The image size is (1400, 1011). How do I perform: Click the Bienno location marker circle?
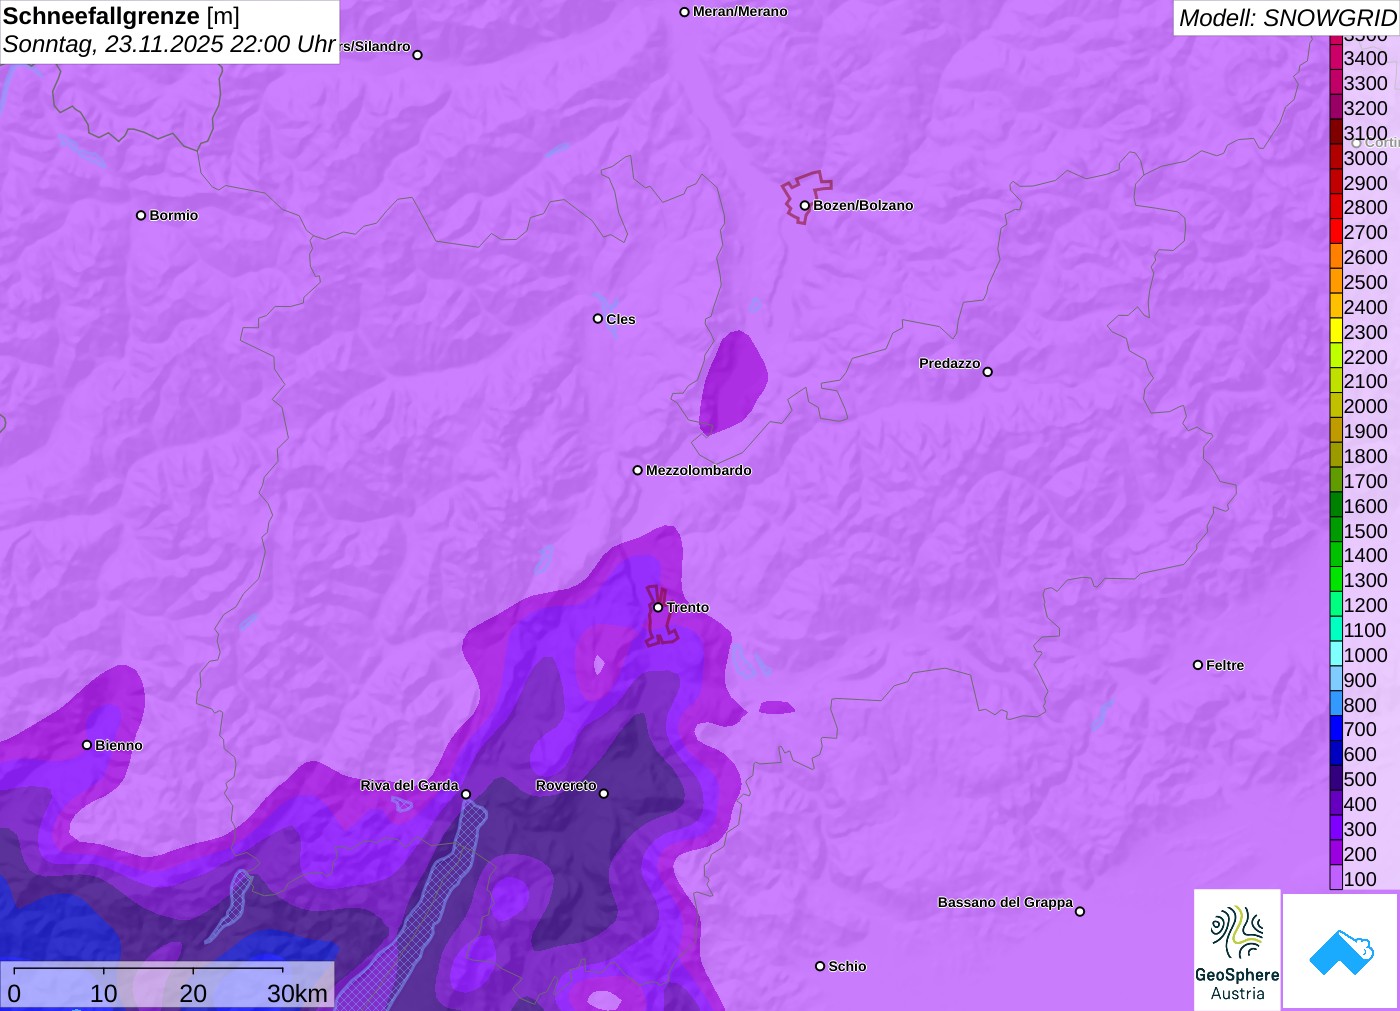pyautogui.click(x=87, y=745)
